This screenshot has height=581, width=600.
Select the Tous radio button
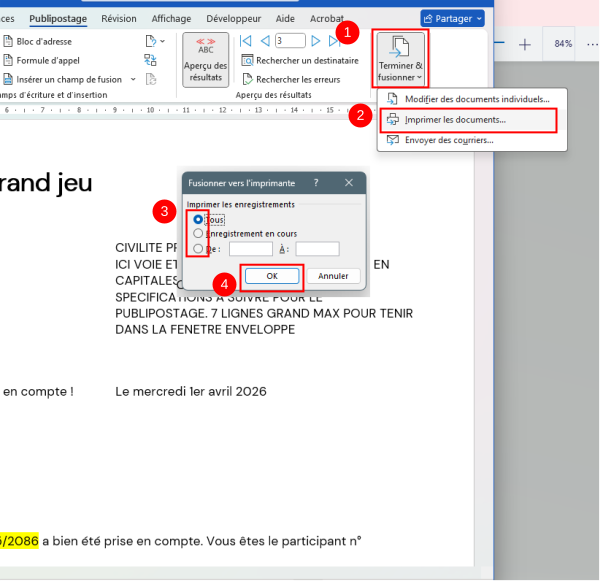coord(199,218)
